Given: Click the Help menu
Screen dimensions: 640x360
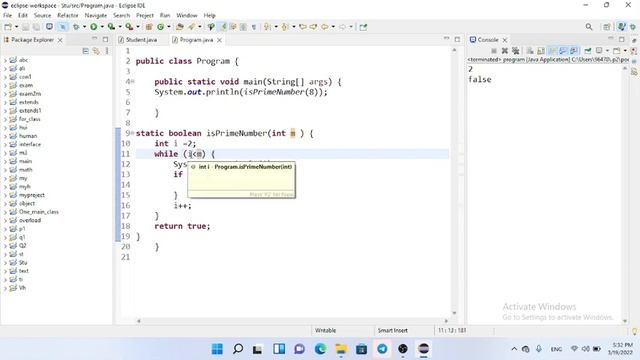Looking at the screenshot, I should click(209, 15).
